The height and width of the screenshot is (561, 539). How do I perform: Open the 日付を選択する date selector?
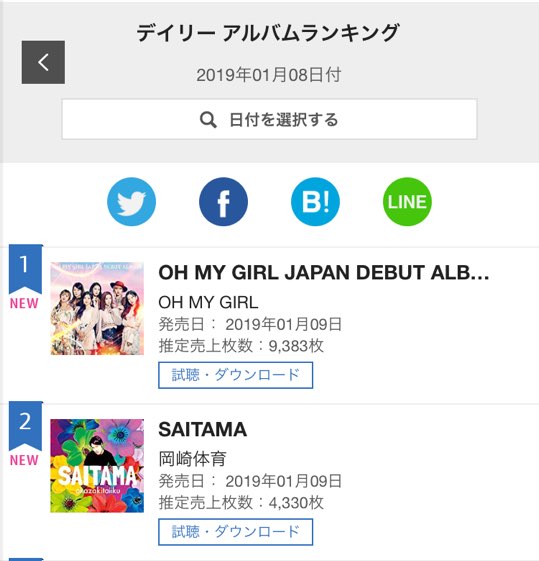(x=269, y=119)
